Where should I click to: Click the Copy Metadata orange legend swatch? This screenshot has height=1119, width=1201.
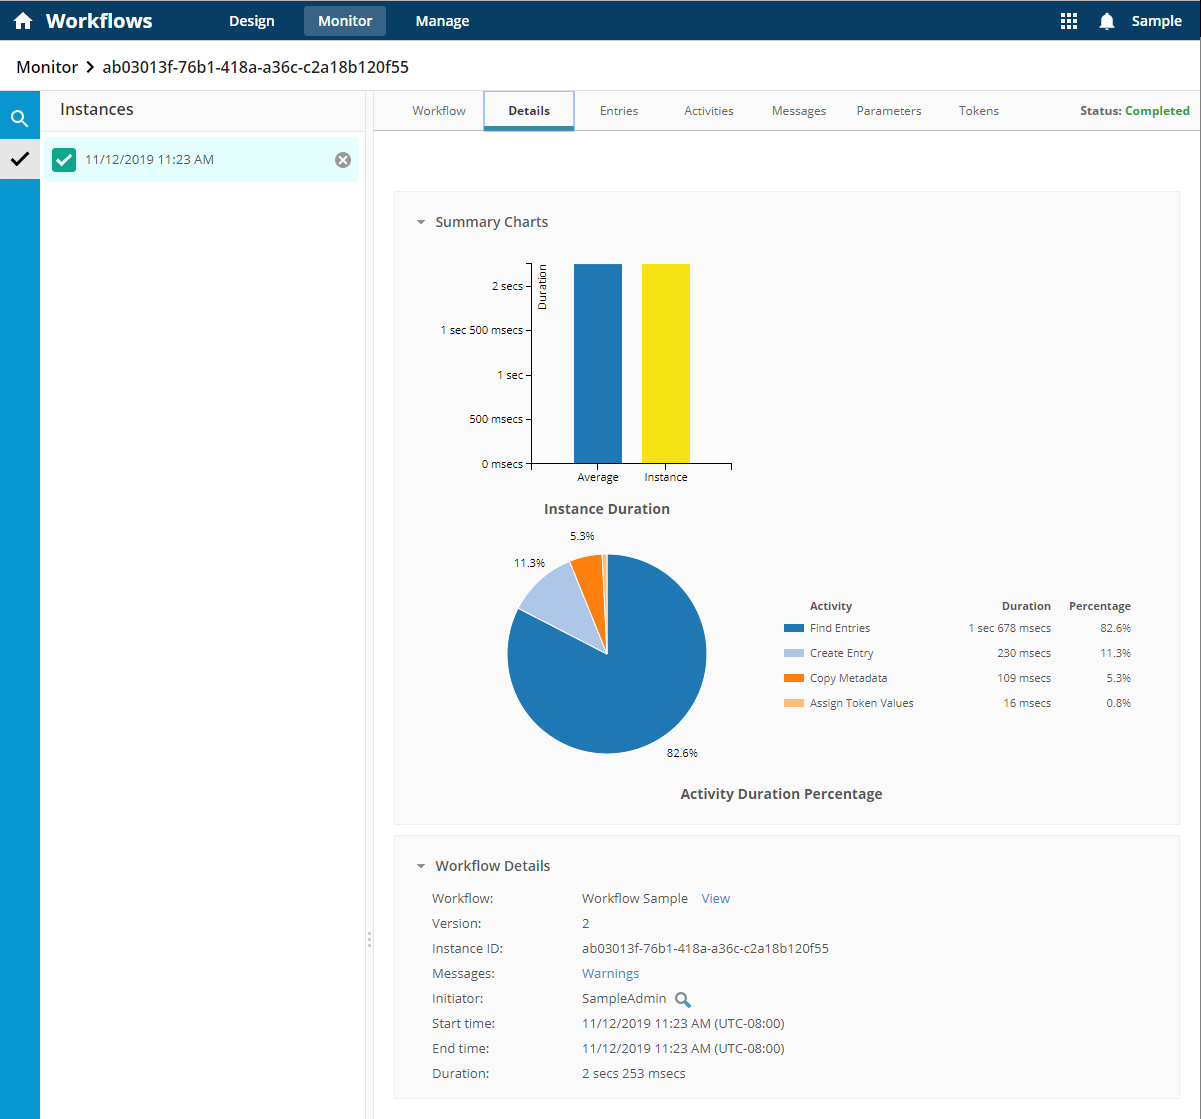793,678
